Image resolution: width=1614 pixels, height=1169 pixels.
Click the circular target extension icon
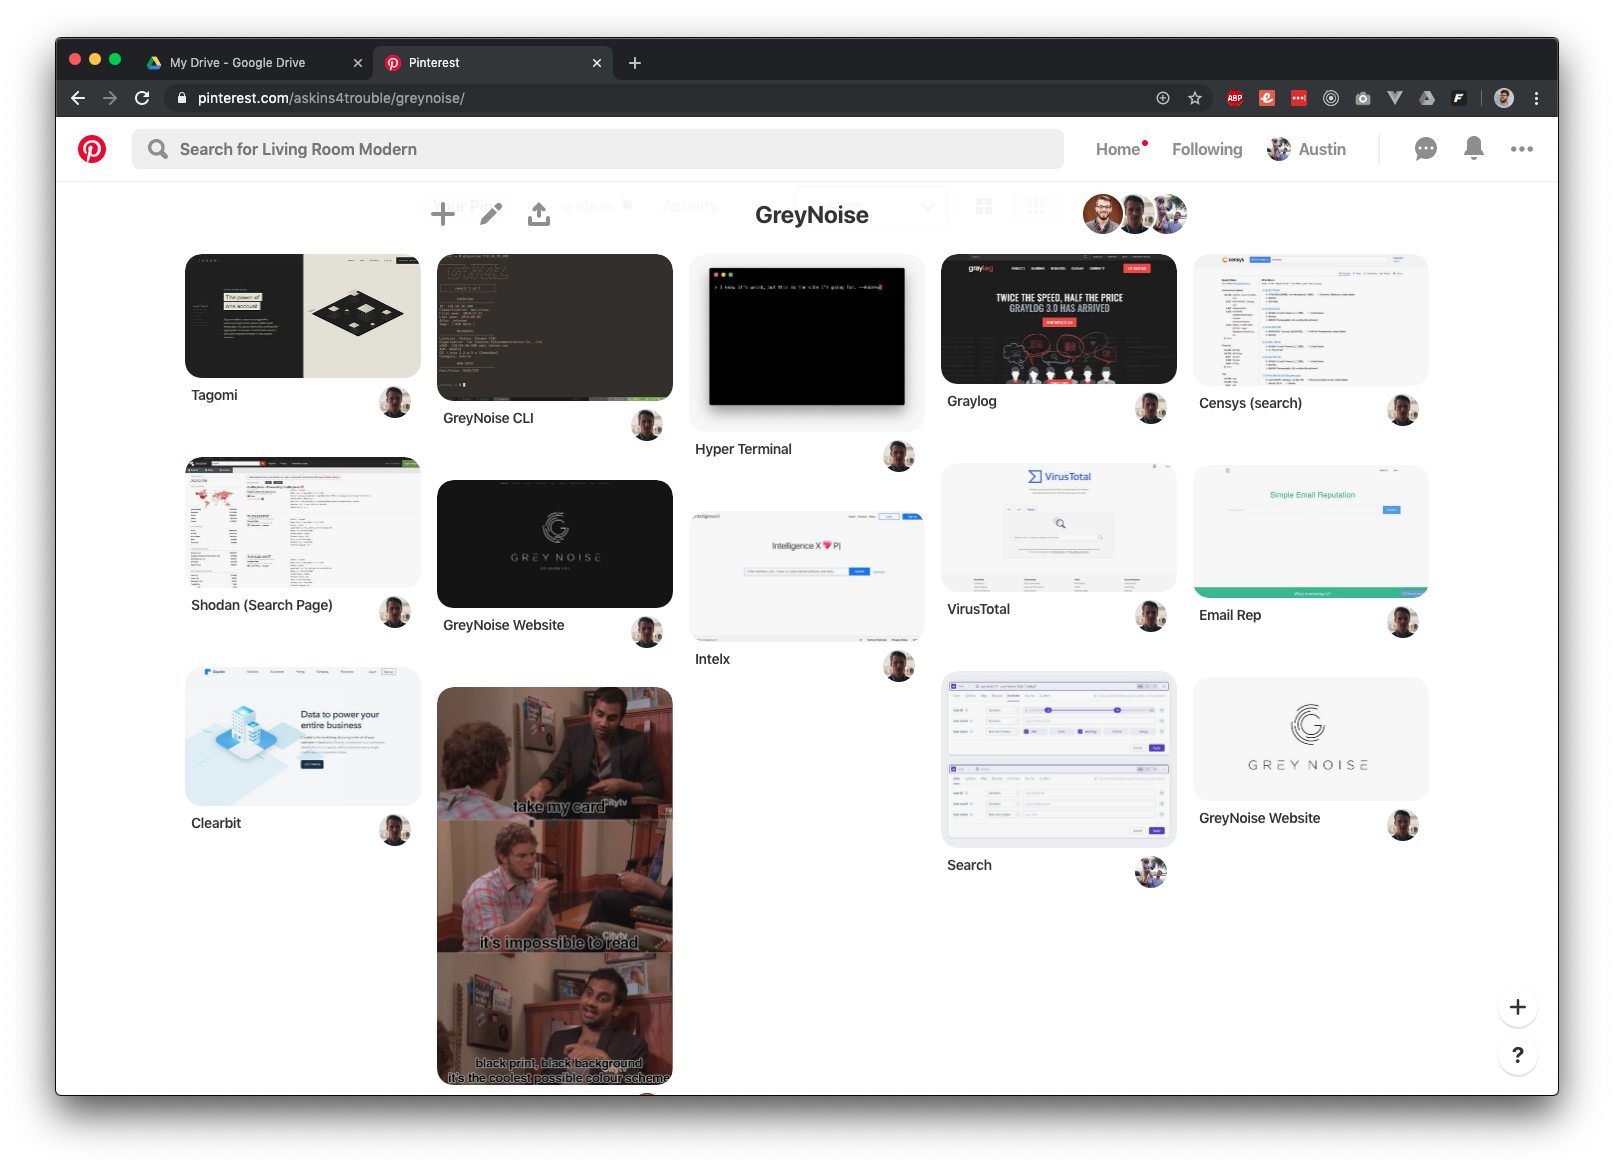pyautogui.click(x=1331, y=98)
